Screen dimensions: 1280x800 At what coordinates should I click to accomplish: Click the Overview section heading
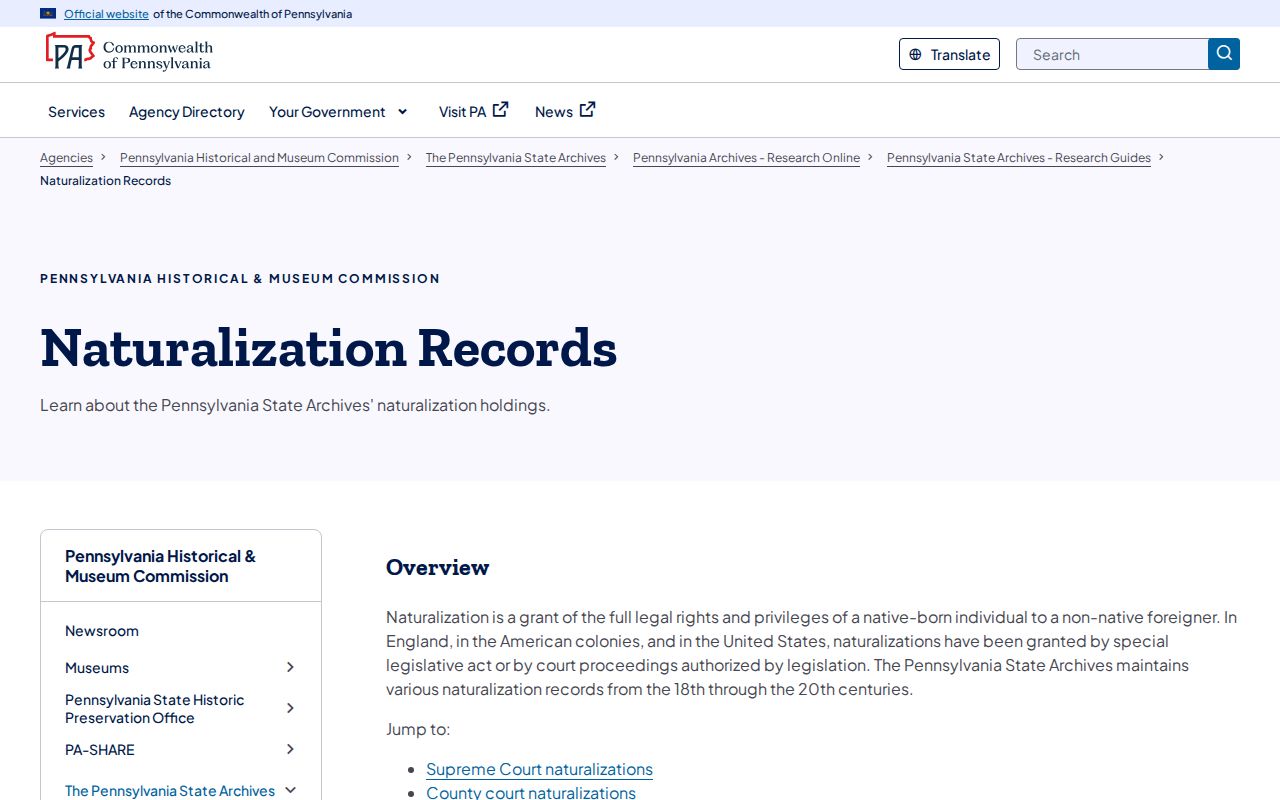point(438,567)
